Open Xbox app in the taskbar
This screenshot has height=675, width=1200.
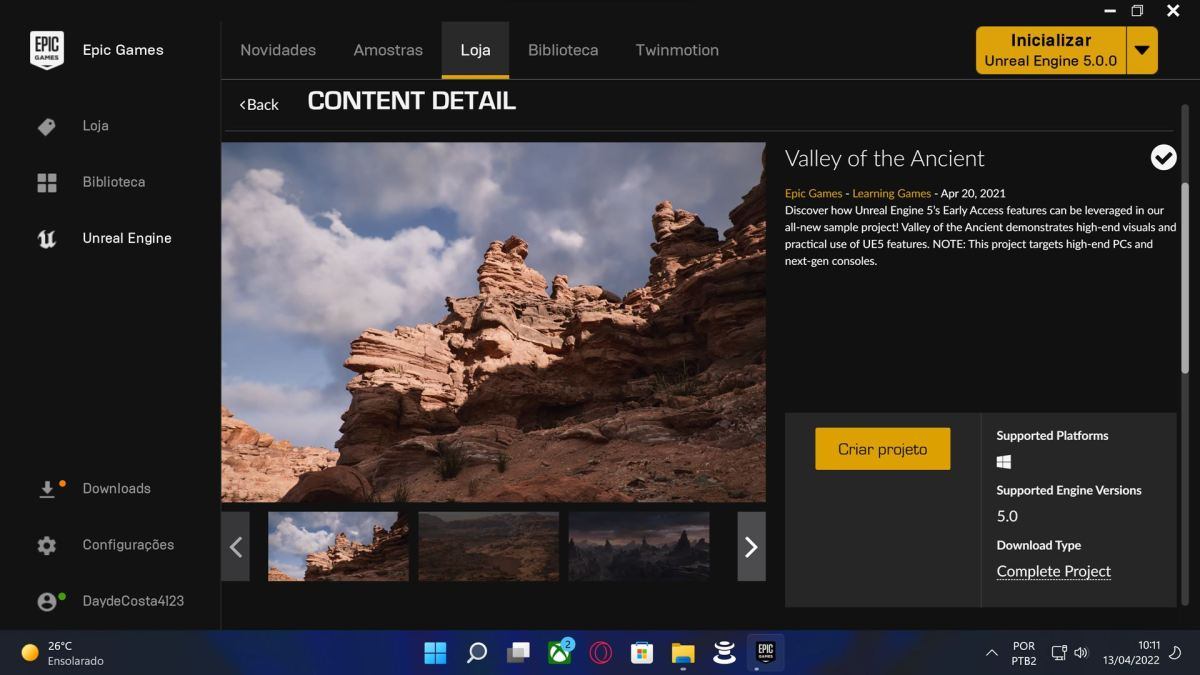point(559,652)
